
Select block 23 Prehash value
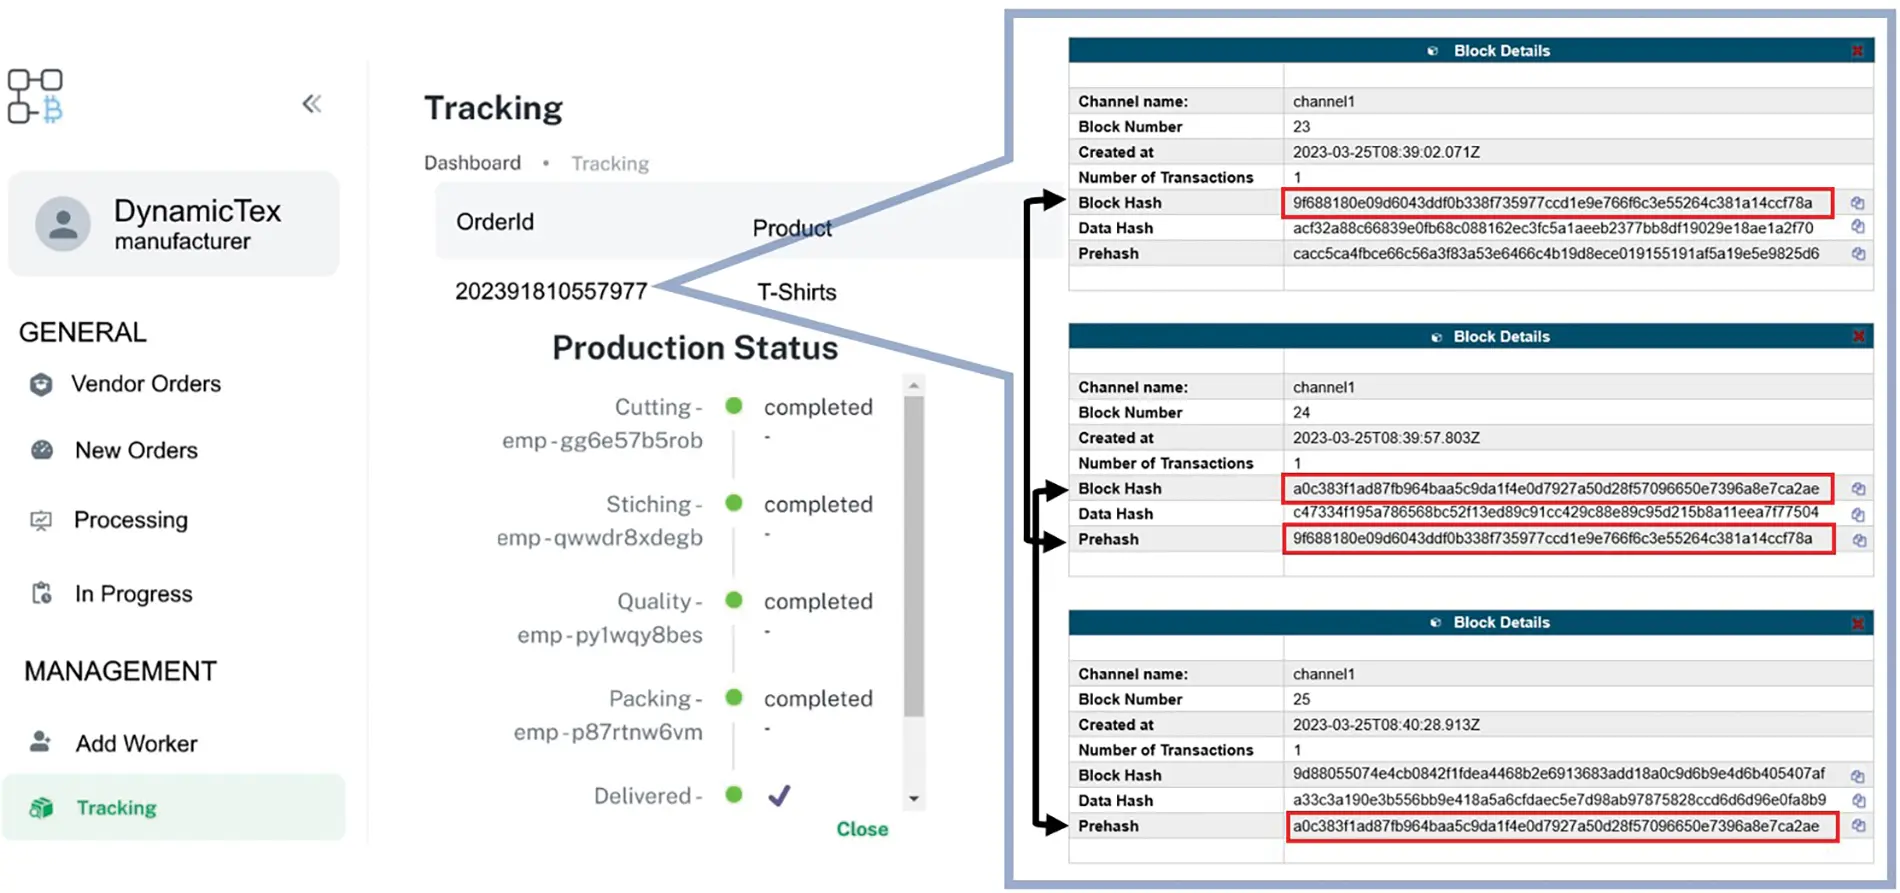tap(1556, 254)
